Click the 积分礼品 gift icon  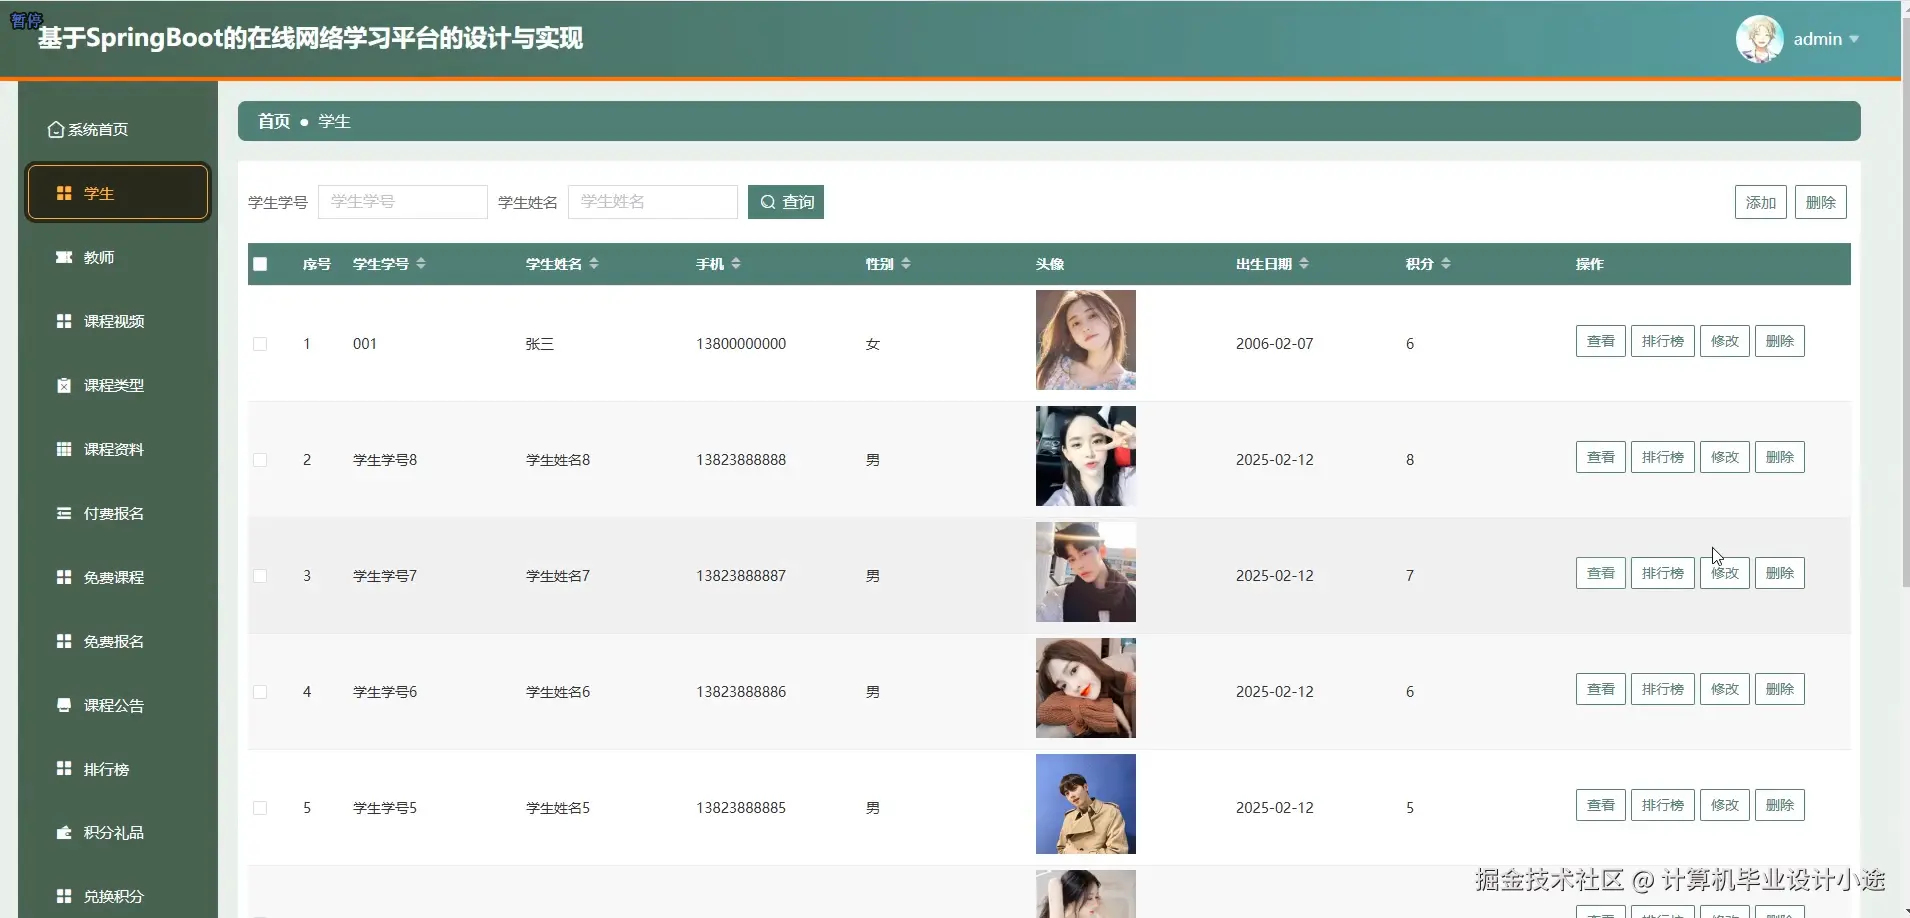pos(64,832)
